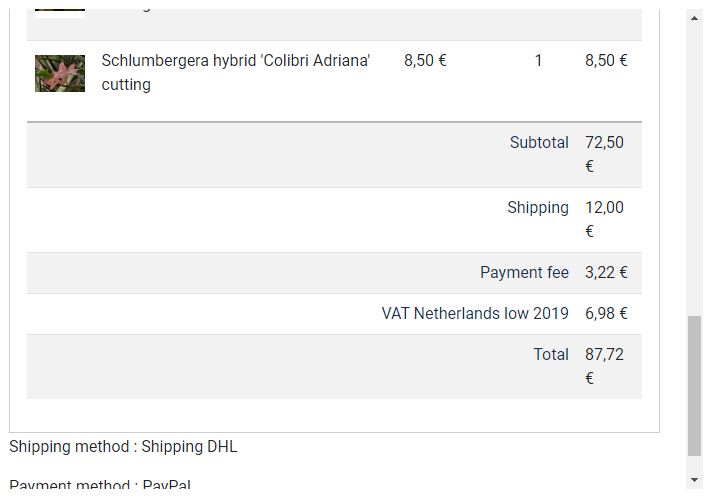
Task: Click the Subtotal label
Action: 538,143
